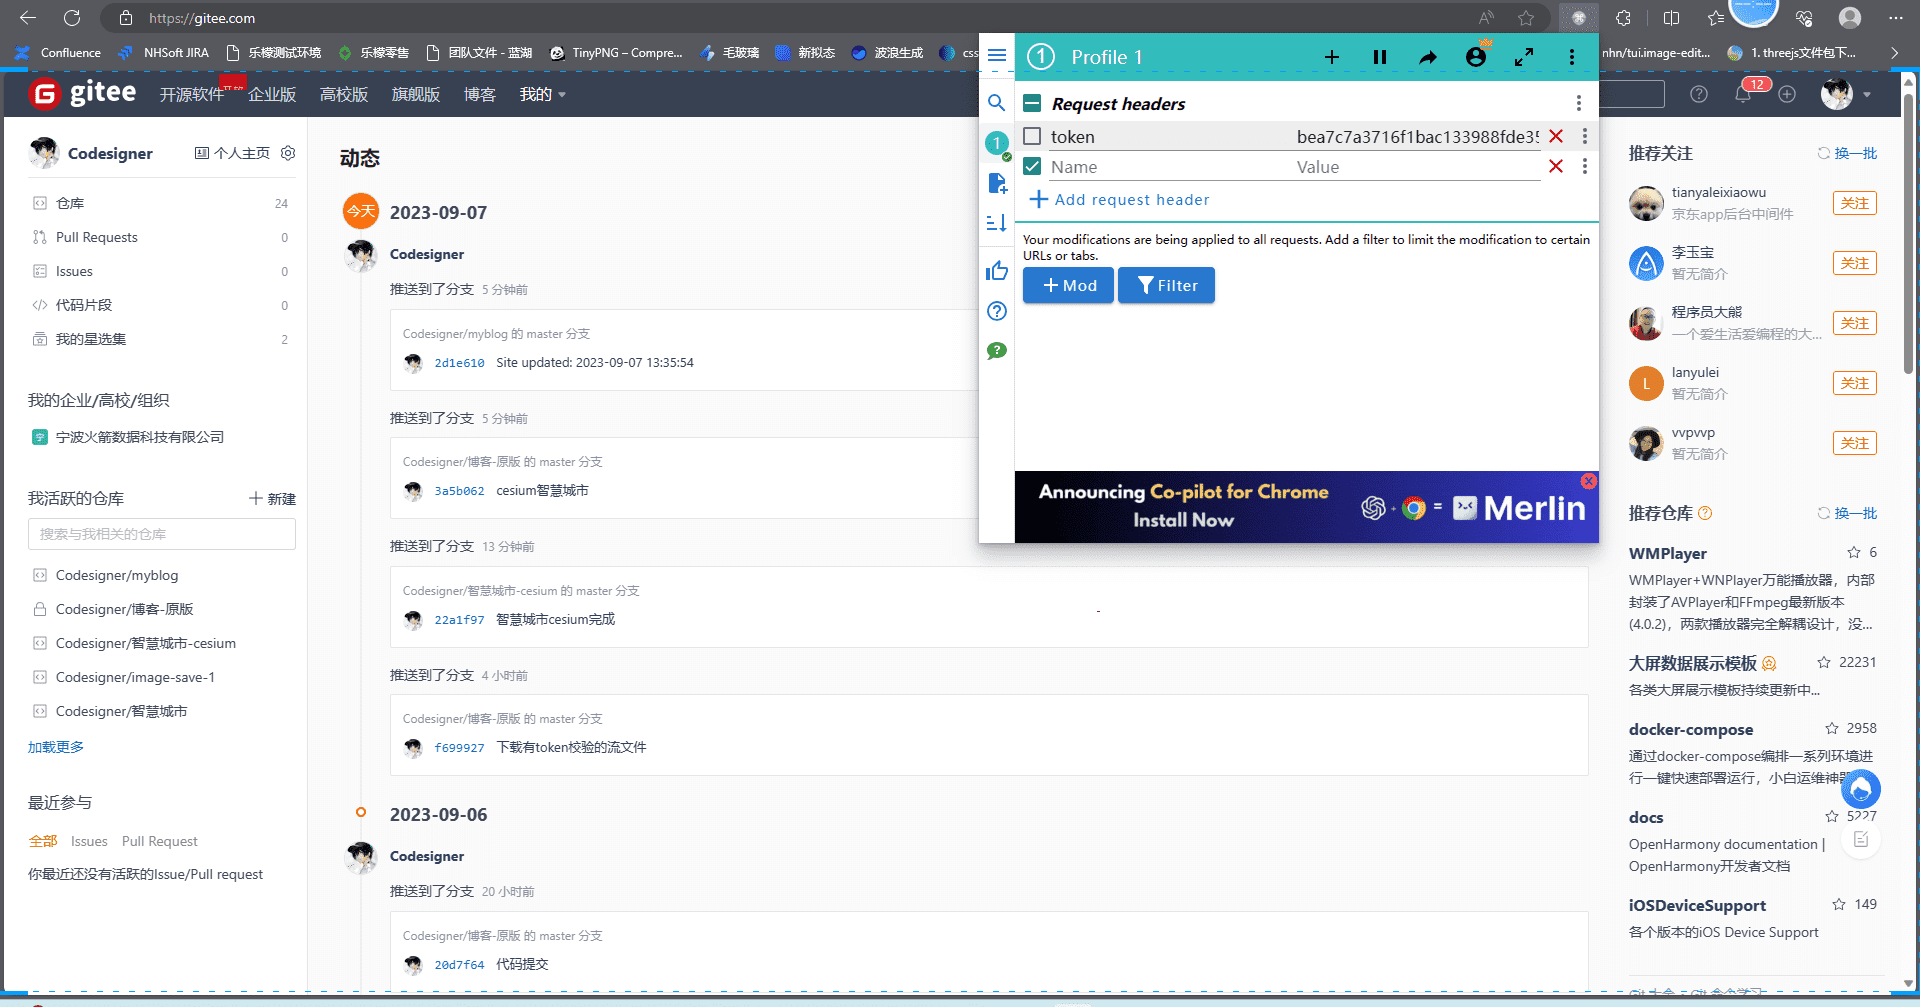Expand ModHeader to full tab
The height and width of the screenshot is (1007, 1920).
pyautogui.click(x=1524, y=57)
